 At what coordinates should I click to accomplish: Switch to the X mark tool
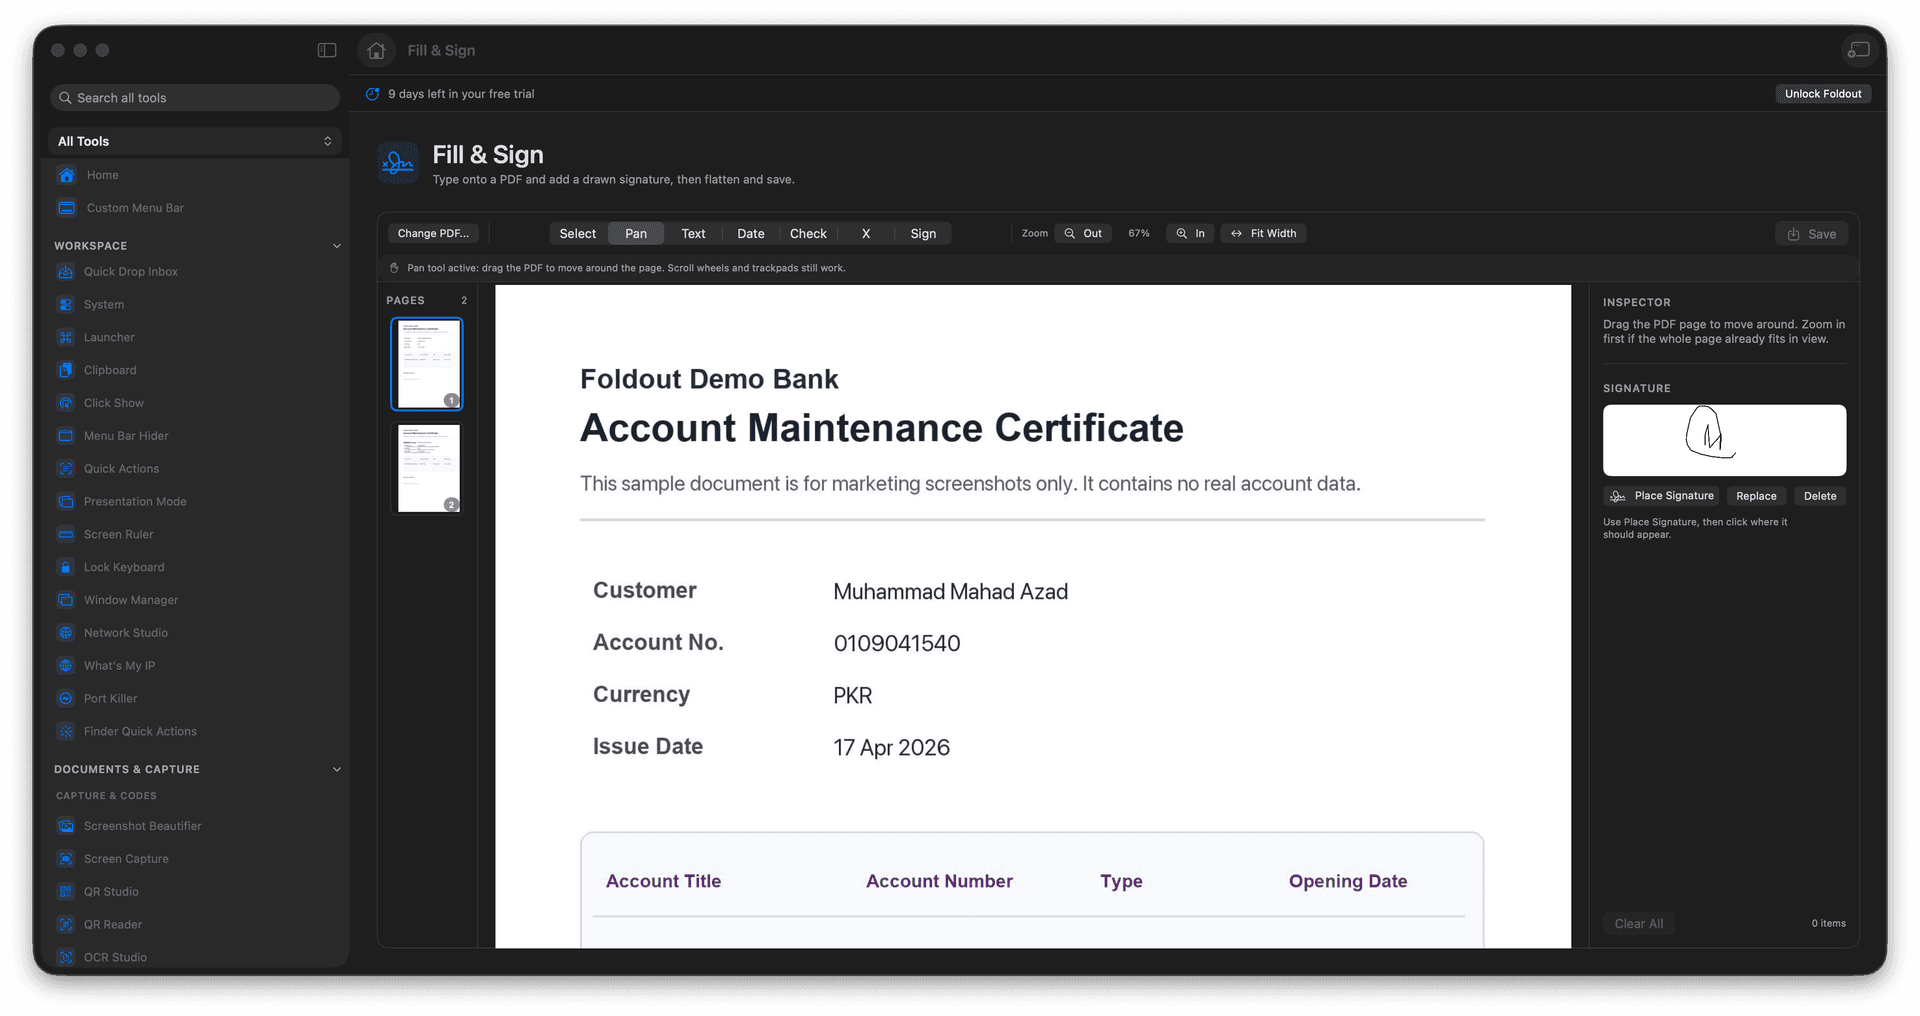tap(866, 234)
